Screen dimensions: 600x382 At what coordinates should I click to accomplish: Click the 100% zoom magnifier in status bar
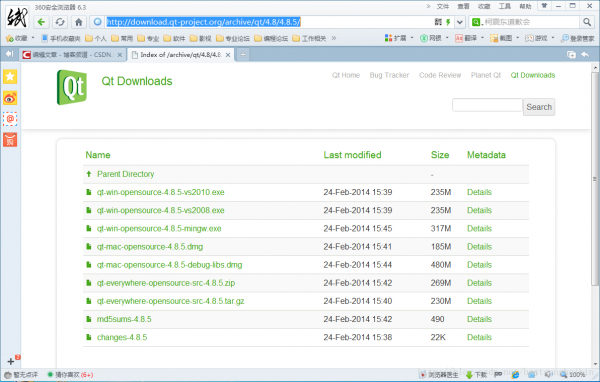(x=572, y=374)
